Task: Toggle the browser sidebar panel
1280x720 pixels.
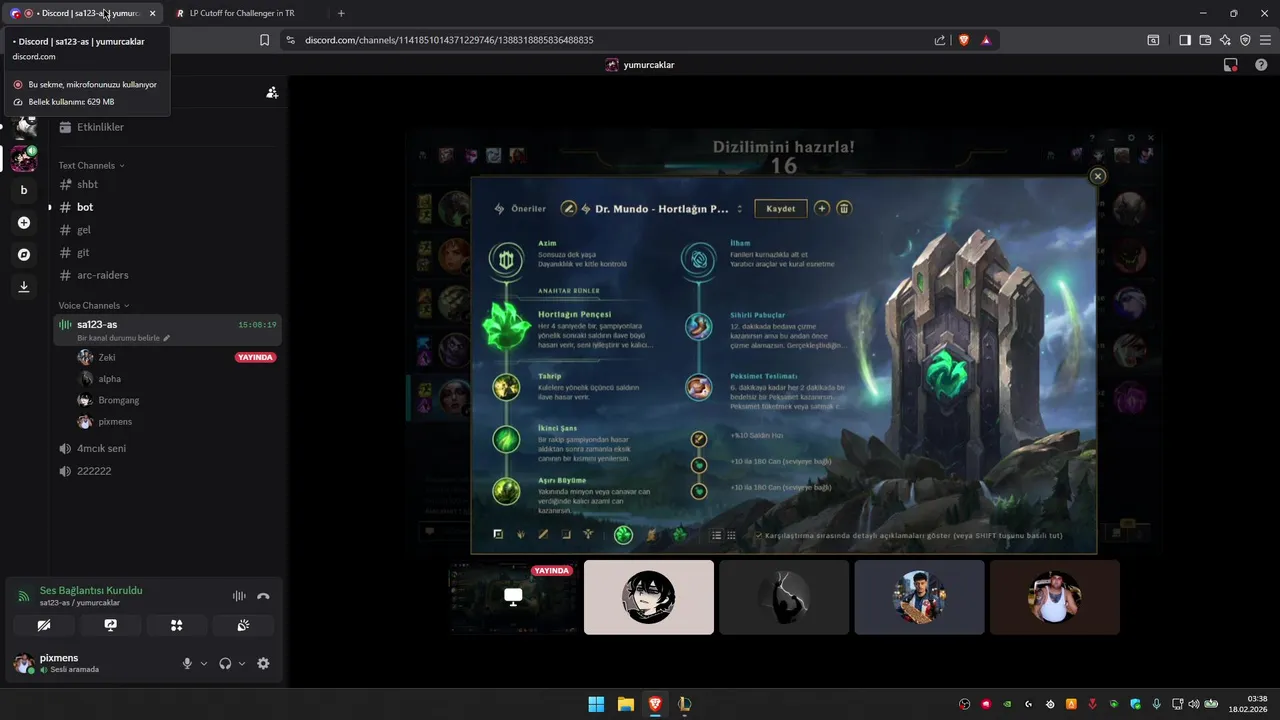Action: (1185, 40)
